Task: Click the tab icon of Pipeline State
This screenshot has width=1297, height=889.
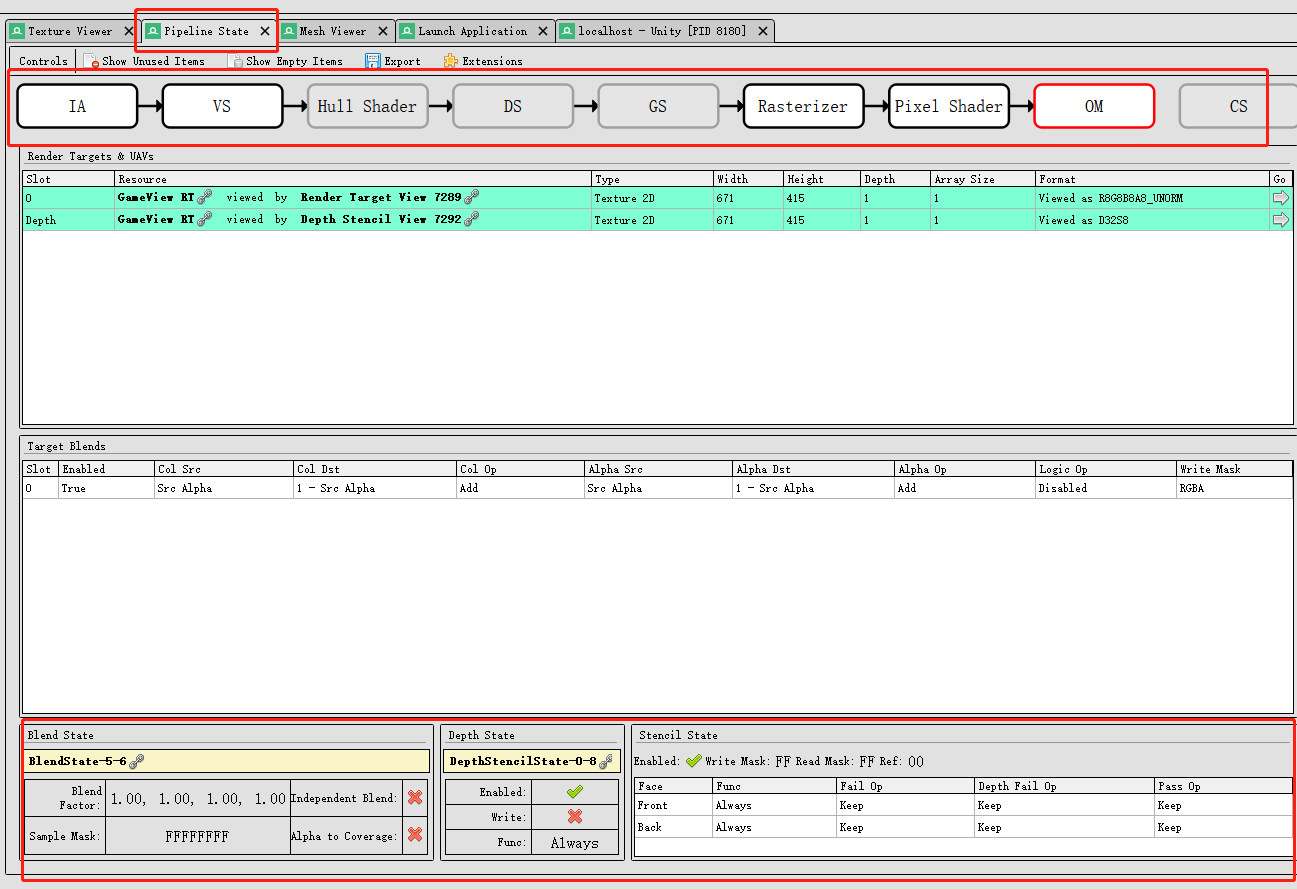Action: tap(153, 31)
